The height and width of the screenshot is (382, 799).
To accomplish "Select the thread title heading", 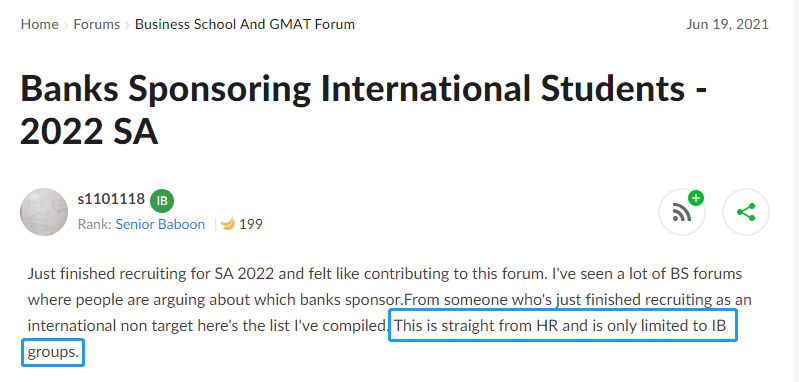I will [x=364, y=110].
